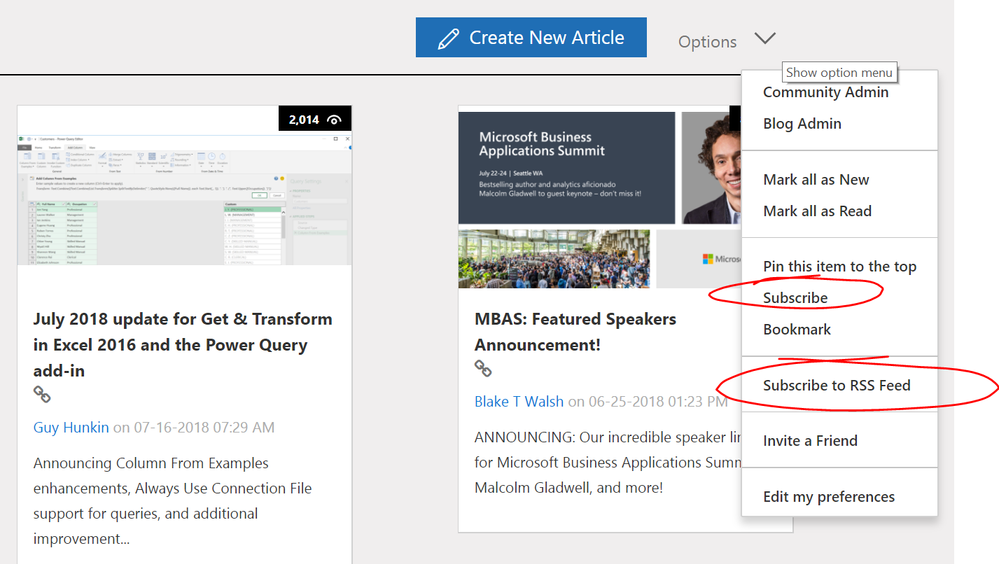Image resolution: width=999 pixels, height=564 pixels.
Task: Select Bookmark menu entry
Action: pyautogui.click(x=797, y=329)
